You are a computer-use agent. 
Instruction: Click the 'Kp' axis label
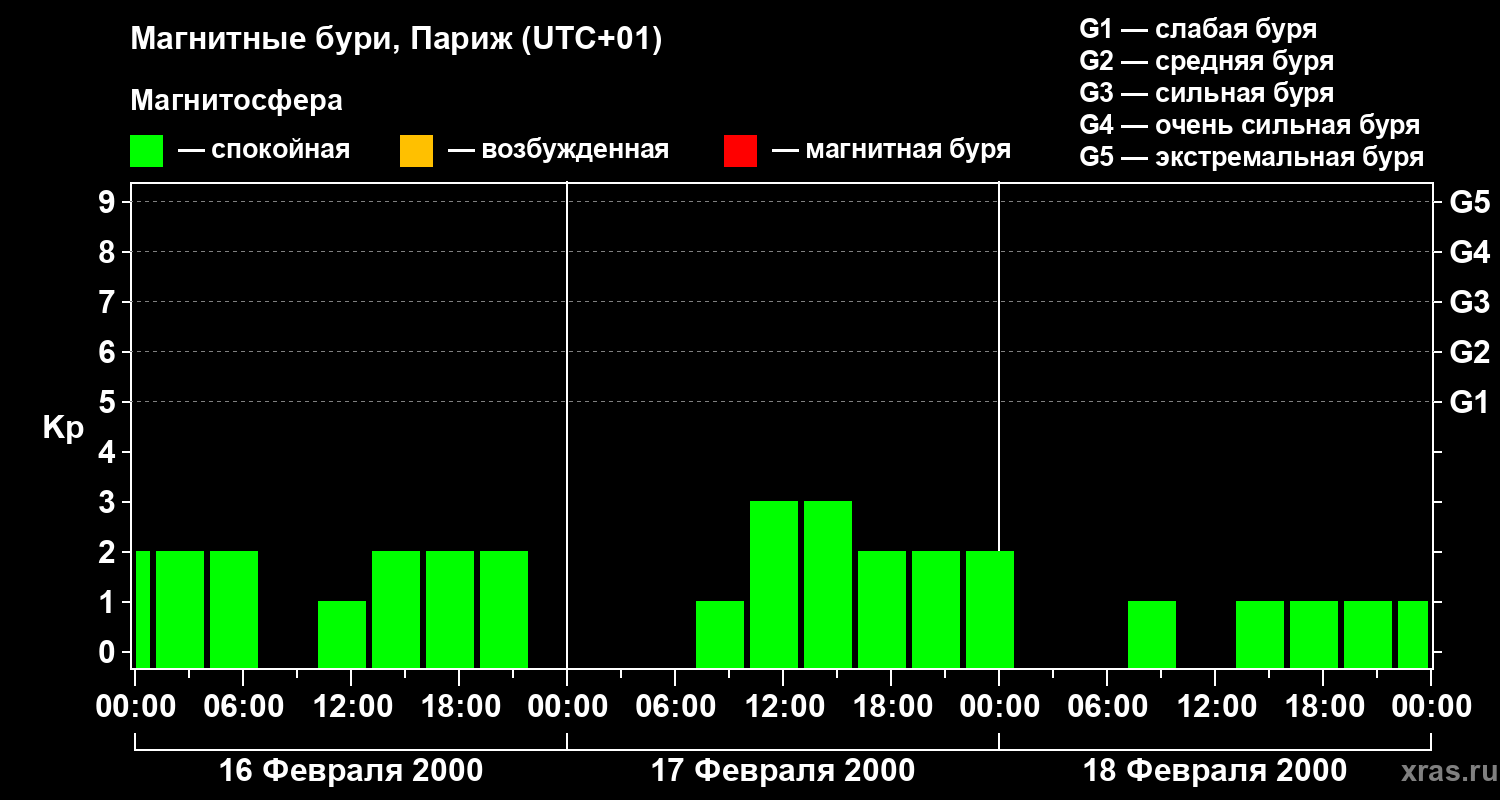pyautogui.click(x=63, y=428)
